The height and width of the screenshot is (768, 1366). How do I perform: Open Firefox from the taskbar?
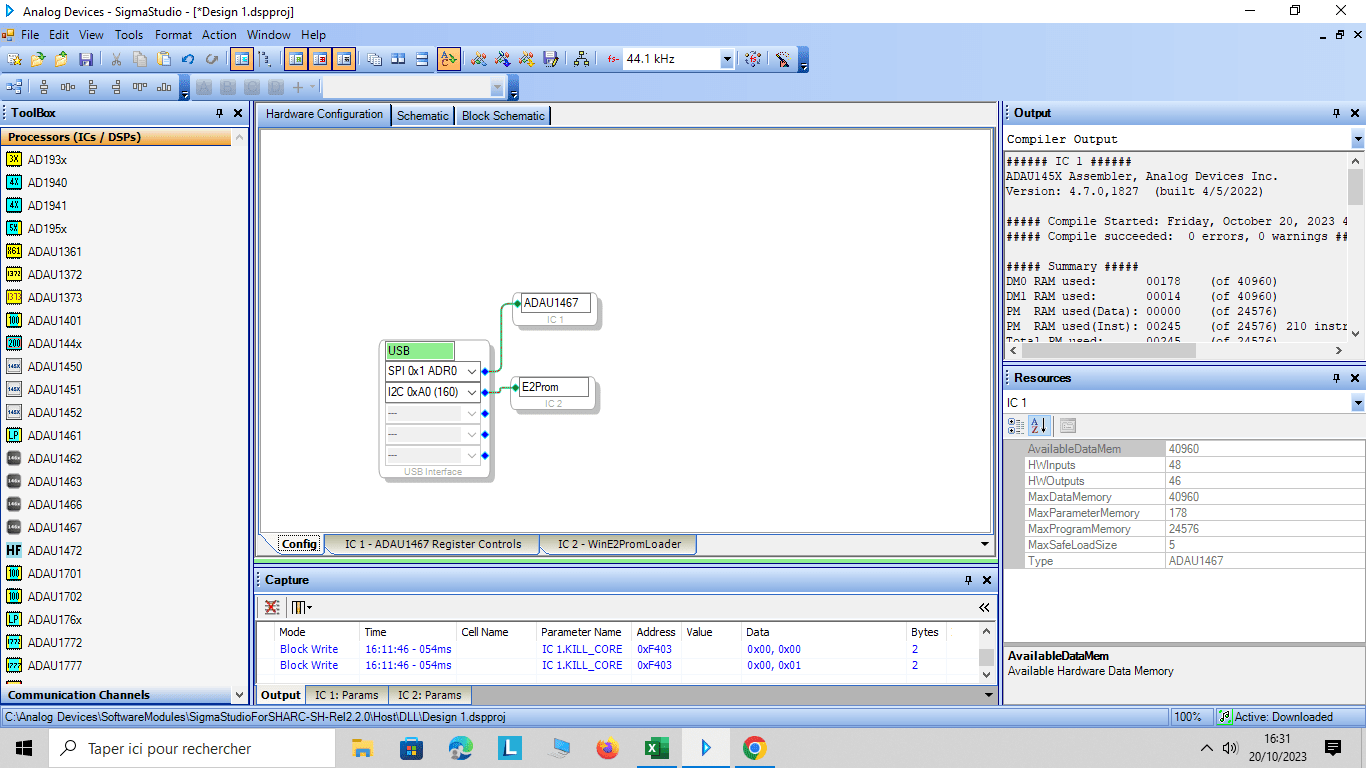(x=608, y=748)
